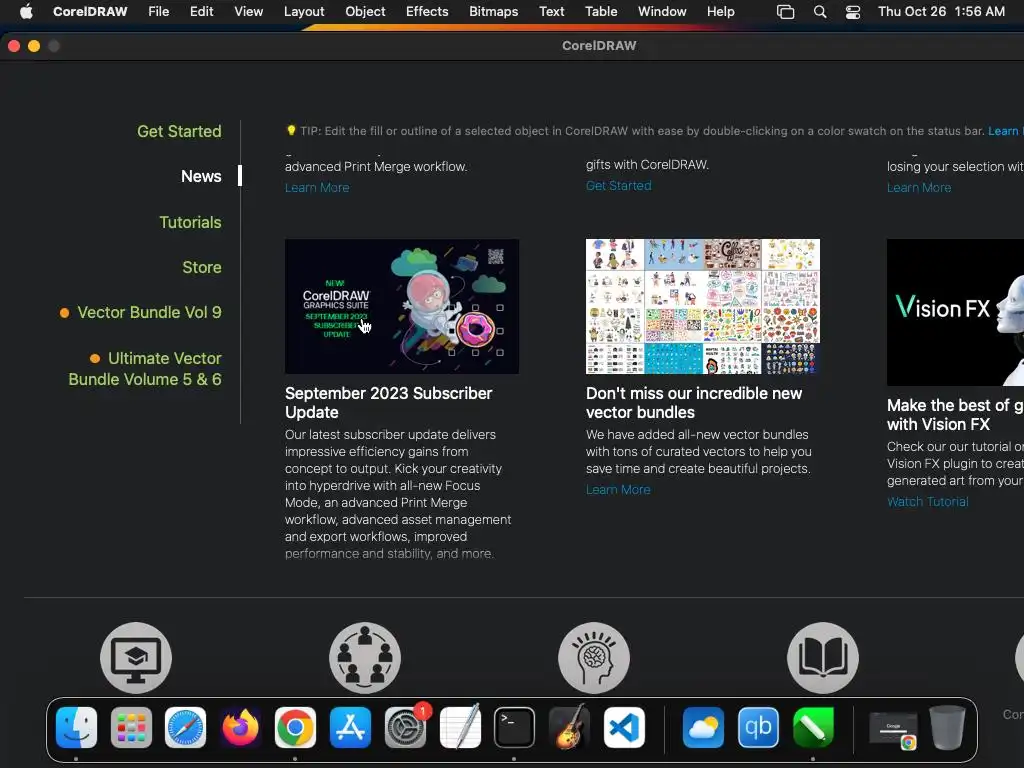
Task: Open the Layout menu
Action: [x=304, y=12]
